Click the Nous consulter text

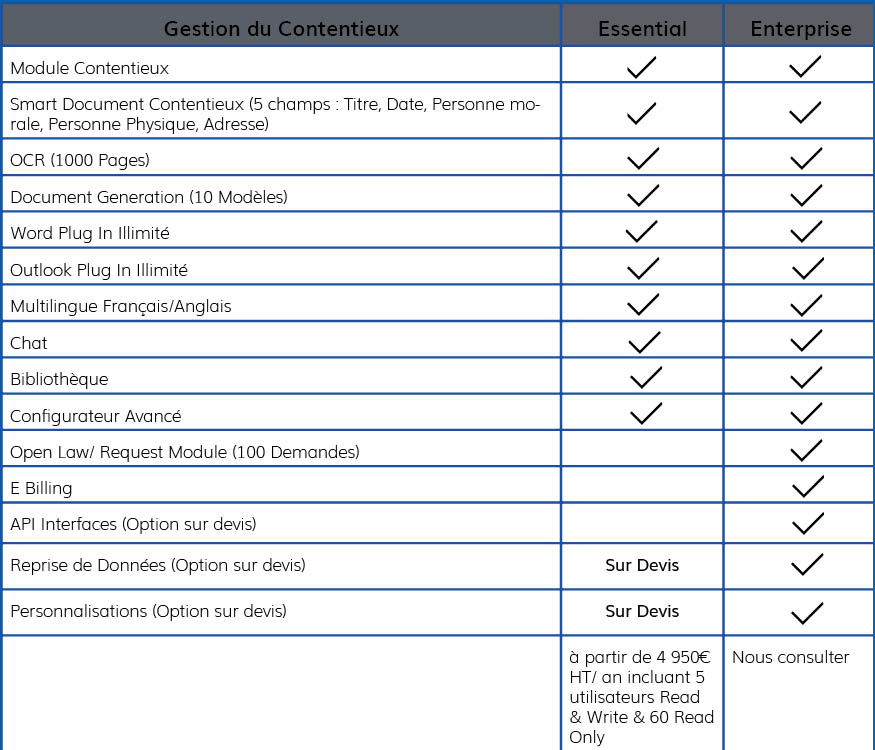pyautogui.click(x=791, y=657)
